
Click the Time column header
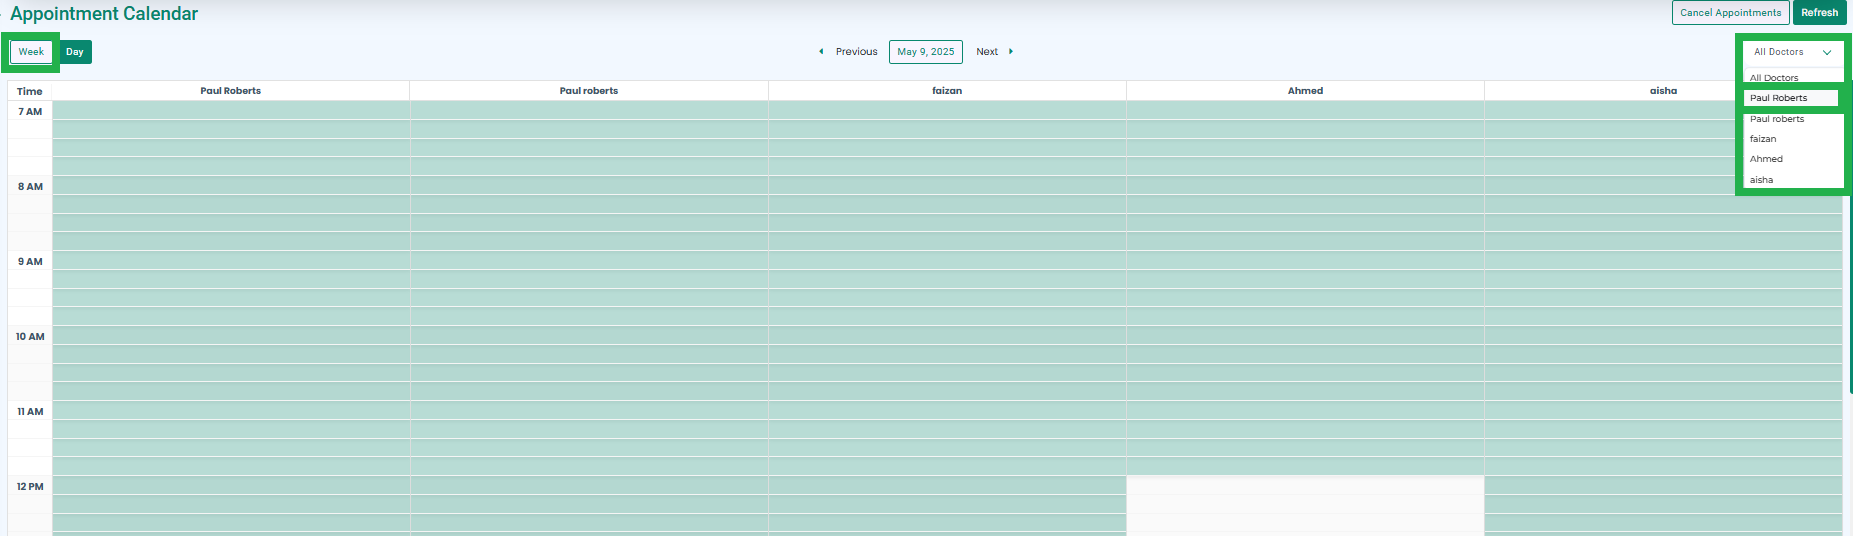[x=30, y=91]
